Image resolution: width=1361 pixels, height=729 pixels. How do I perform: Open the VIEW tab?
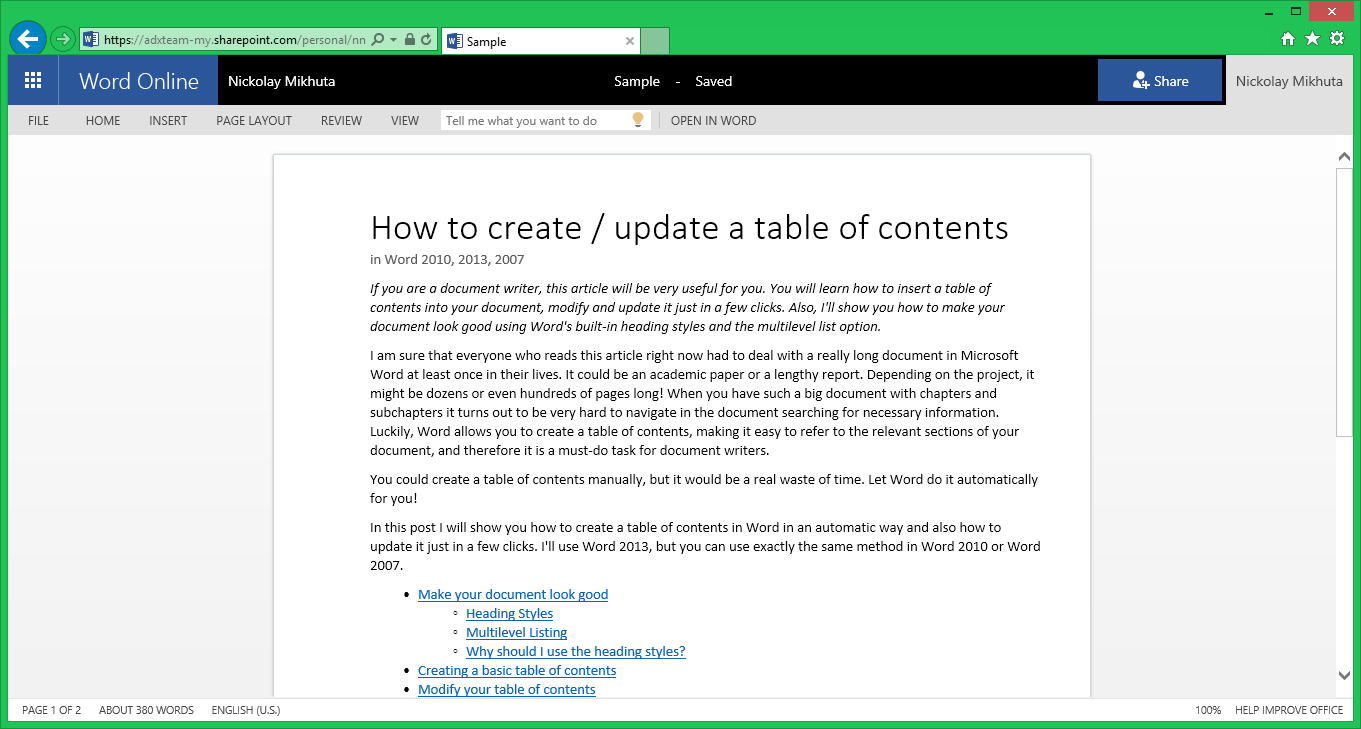point(405,120)
